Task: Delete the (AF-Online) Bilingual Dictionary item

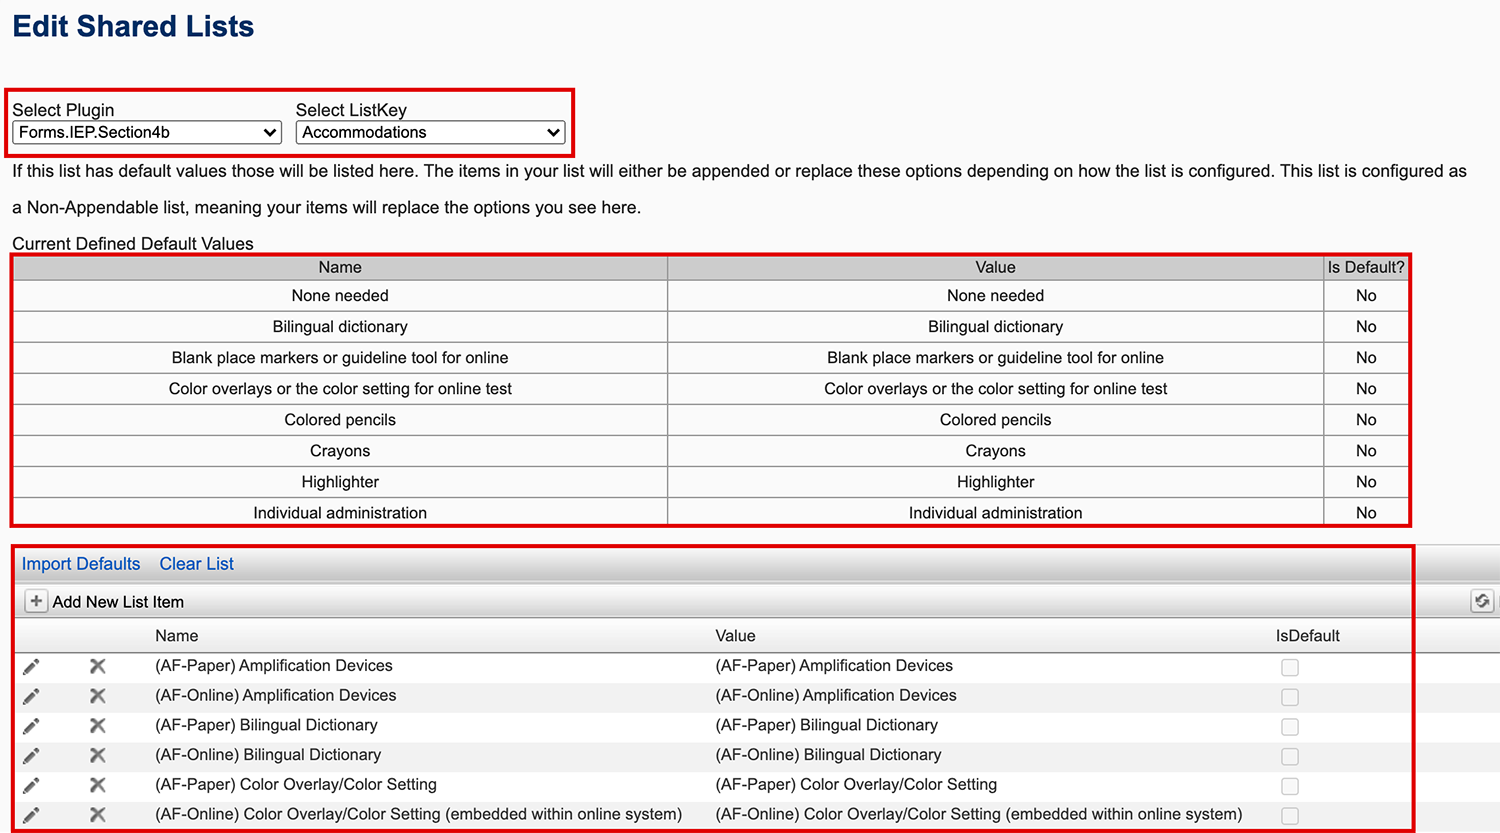Action: [97, 755]
